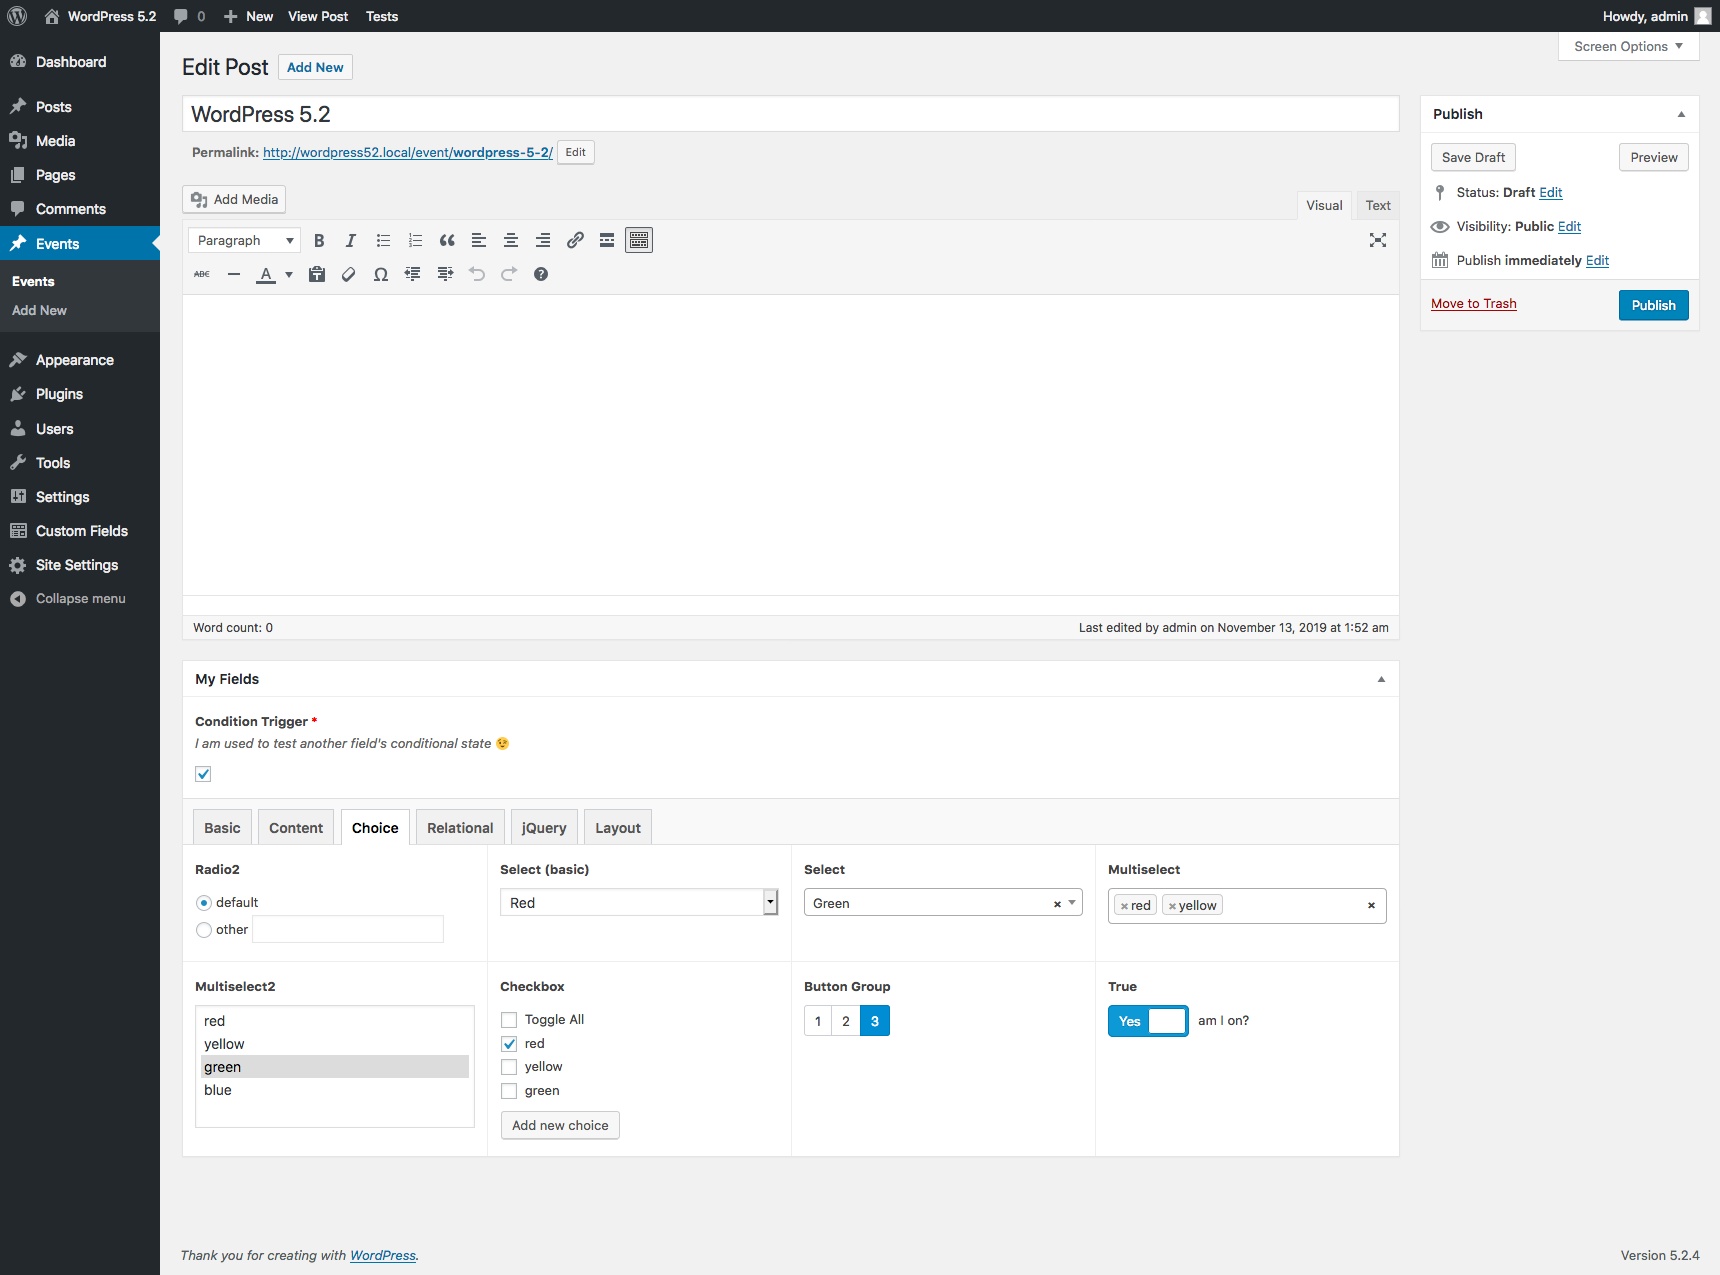The image size is (1720, 1275).
Task: Click Save Draft button
Action: (1473, 157)
